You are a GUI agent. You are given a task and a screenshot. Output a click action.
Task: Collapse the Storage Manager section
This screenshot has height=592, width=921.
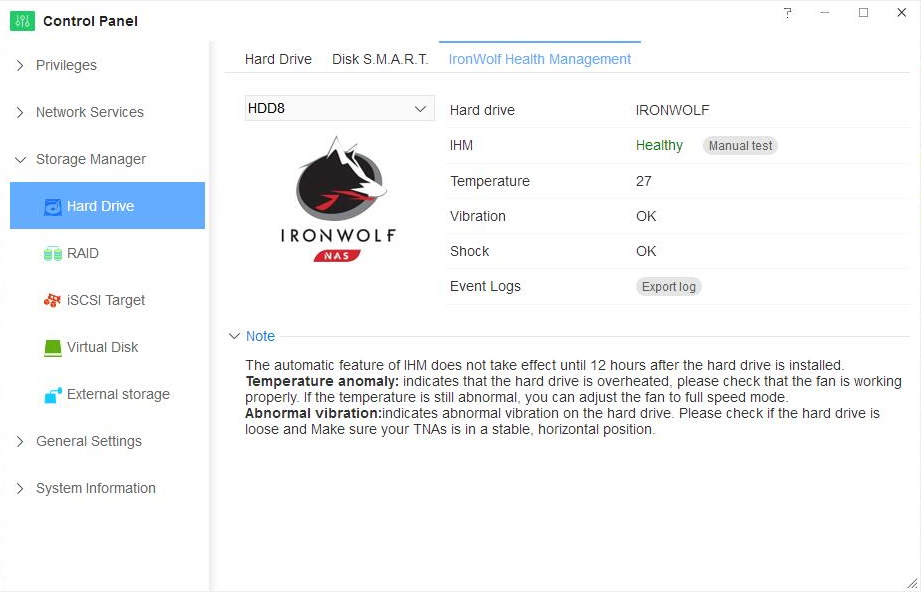20,159
